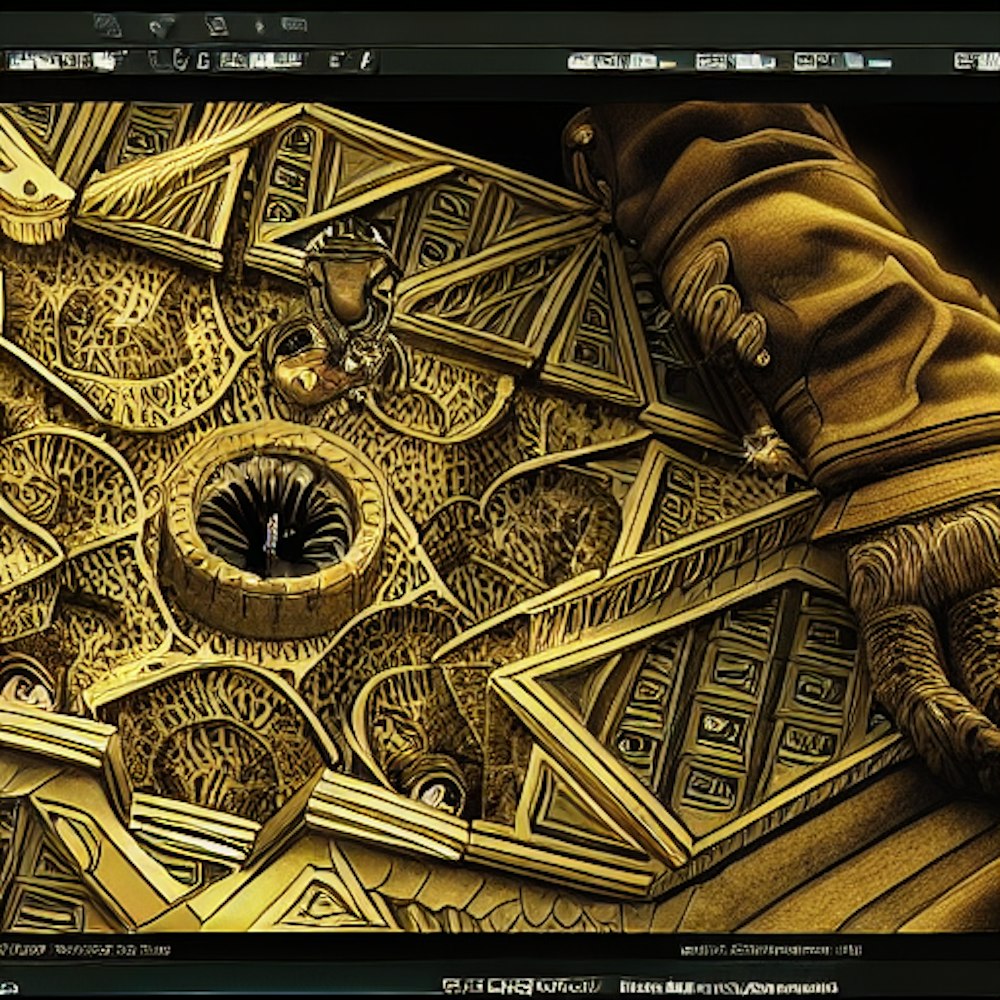Screen dimensions: 1000x1000
Task: Click the label box at the toolbar's far right edge
Action: tap(976, 61)
